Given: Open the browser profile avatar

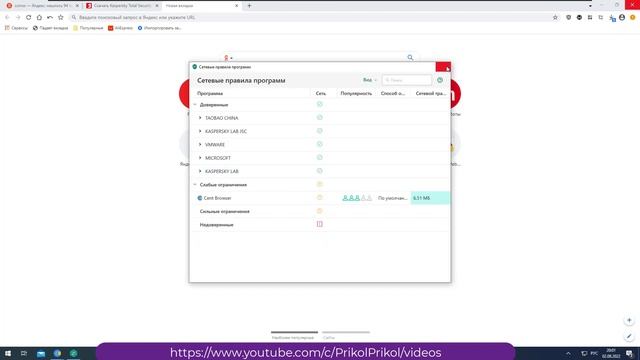Looking at the screenshot, I should point(622,18).
